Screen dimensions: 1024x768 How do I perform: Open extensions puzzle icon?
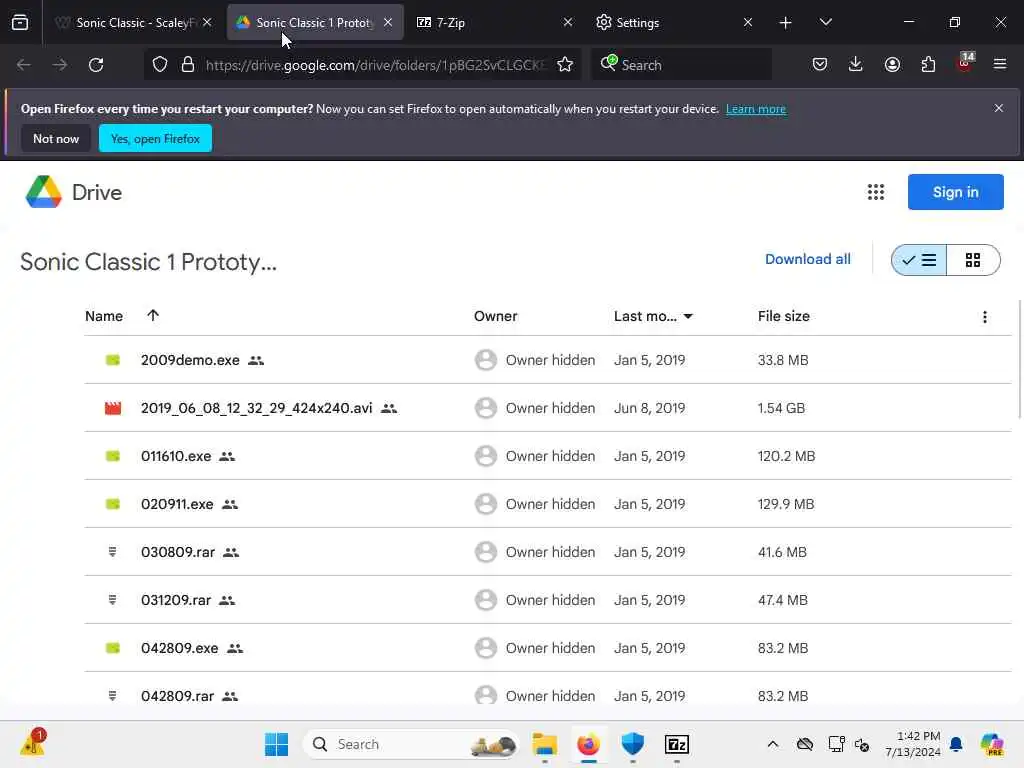[928, 65]
